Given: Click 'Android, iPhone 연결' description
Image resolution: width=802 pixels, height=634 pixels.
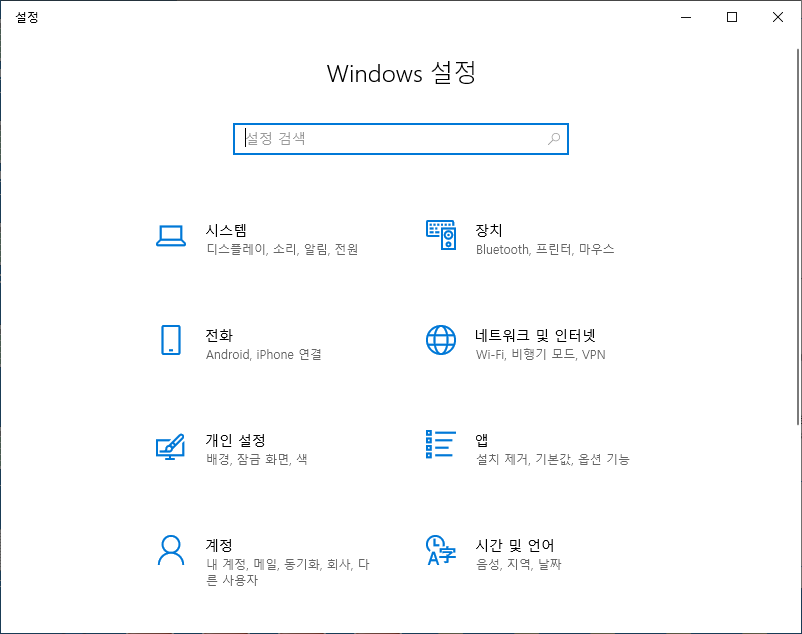Looking at the screenshot, I should click(x=263, y=354).
